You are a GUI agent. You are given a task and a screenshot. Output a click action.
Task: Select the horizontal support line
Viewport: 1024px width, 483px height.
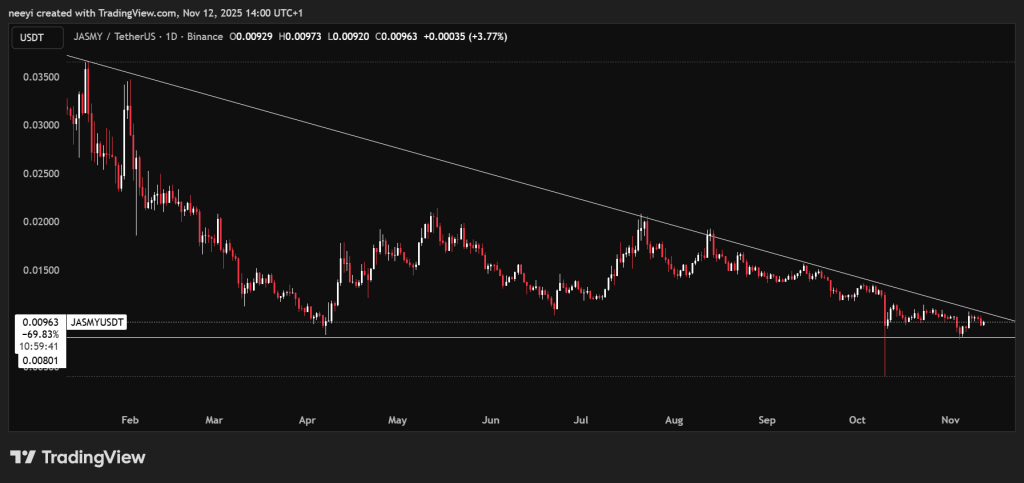(600, 337)
